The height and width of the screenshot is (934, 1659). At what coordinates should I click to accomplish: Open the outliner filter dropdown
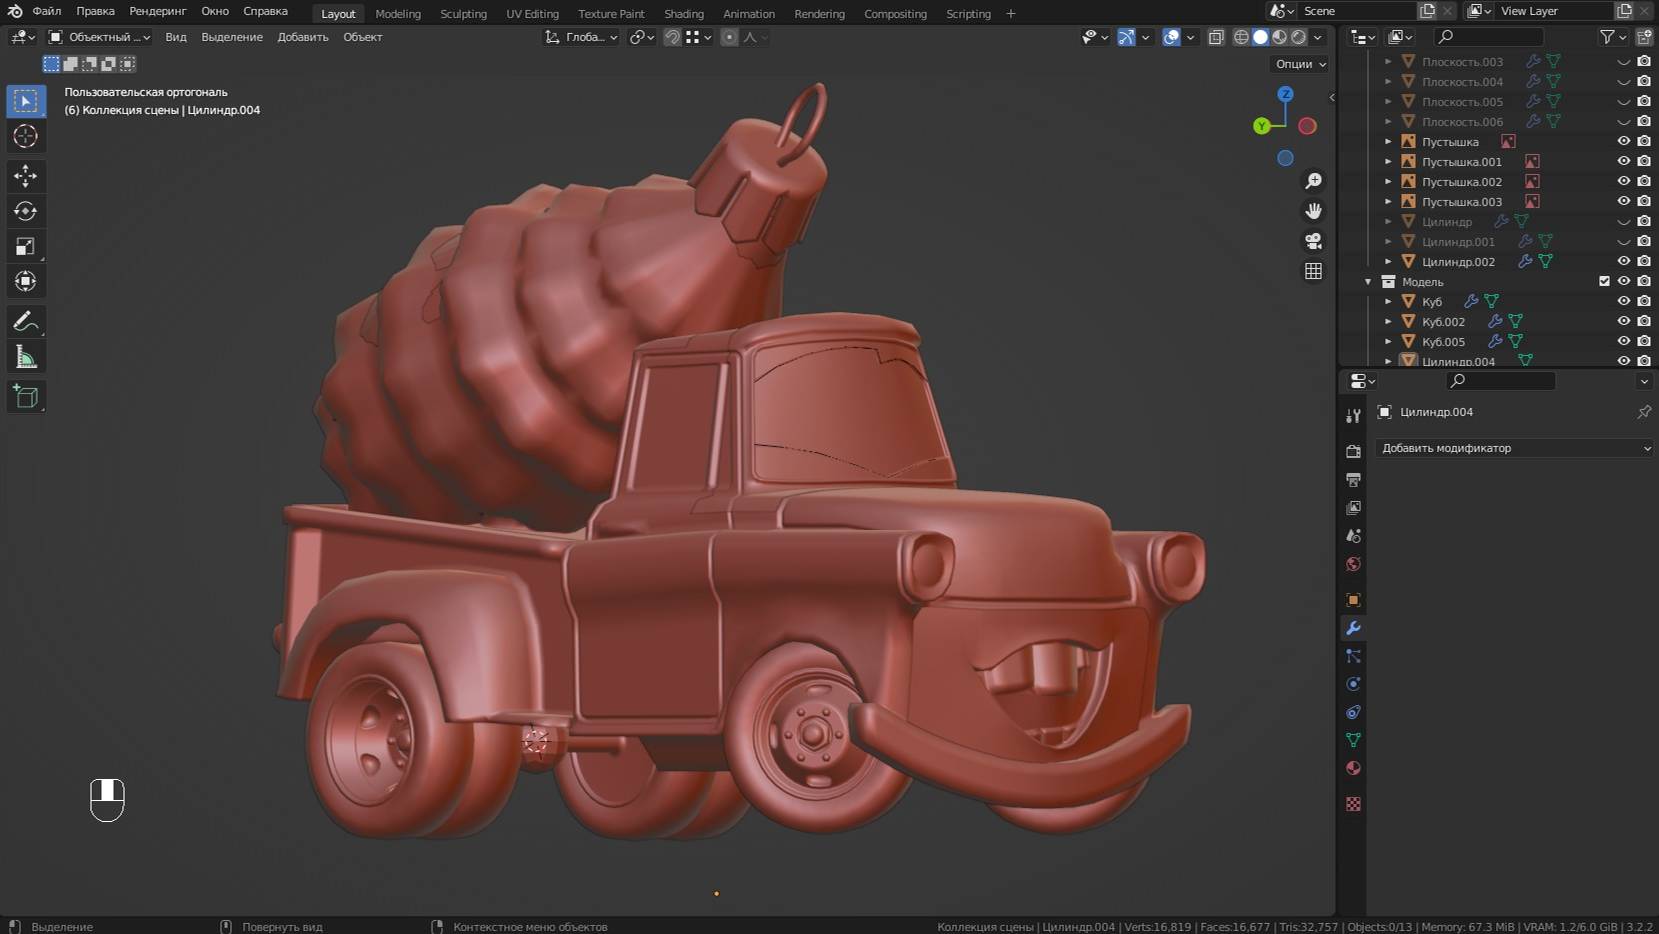point(1611,37)
